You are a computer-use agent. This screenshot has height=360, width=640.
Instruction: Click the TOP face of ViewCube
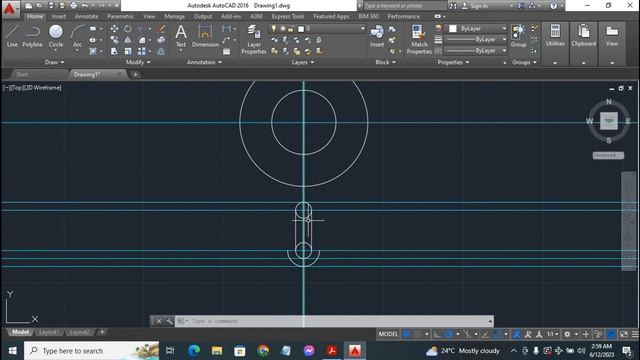click(609, 121)
